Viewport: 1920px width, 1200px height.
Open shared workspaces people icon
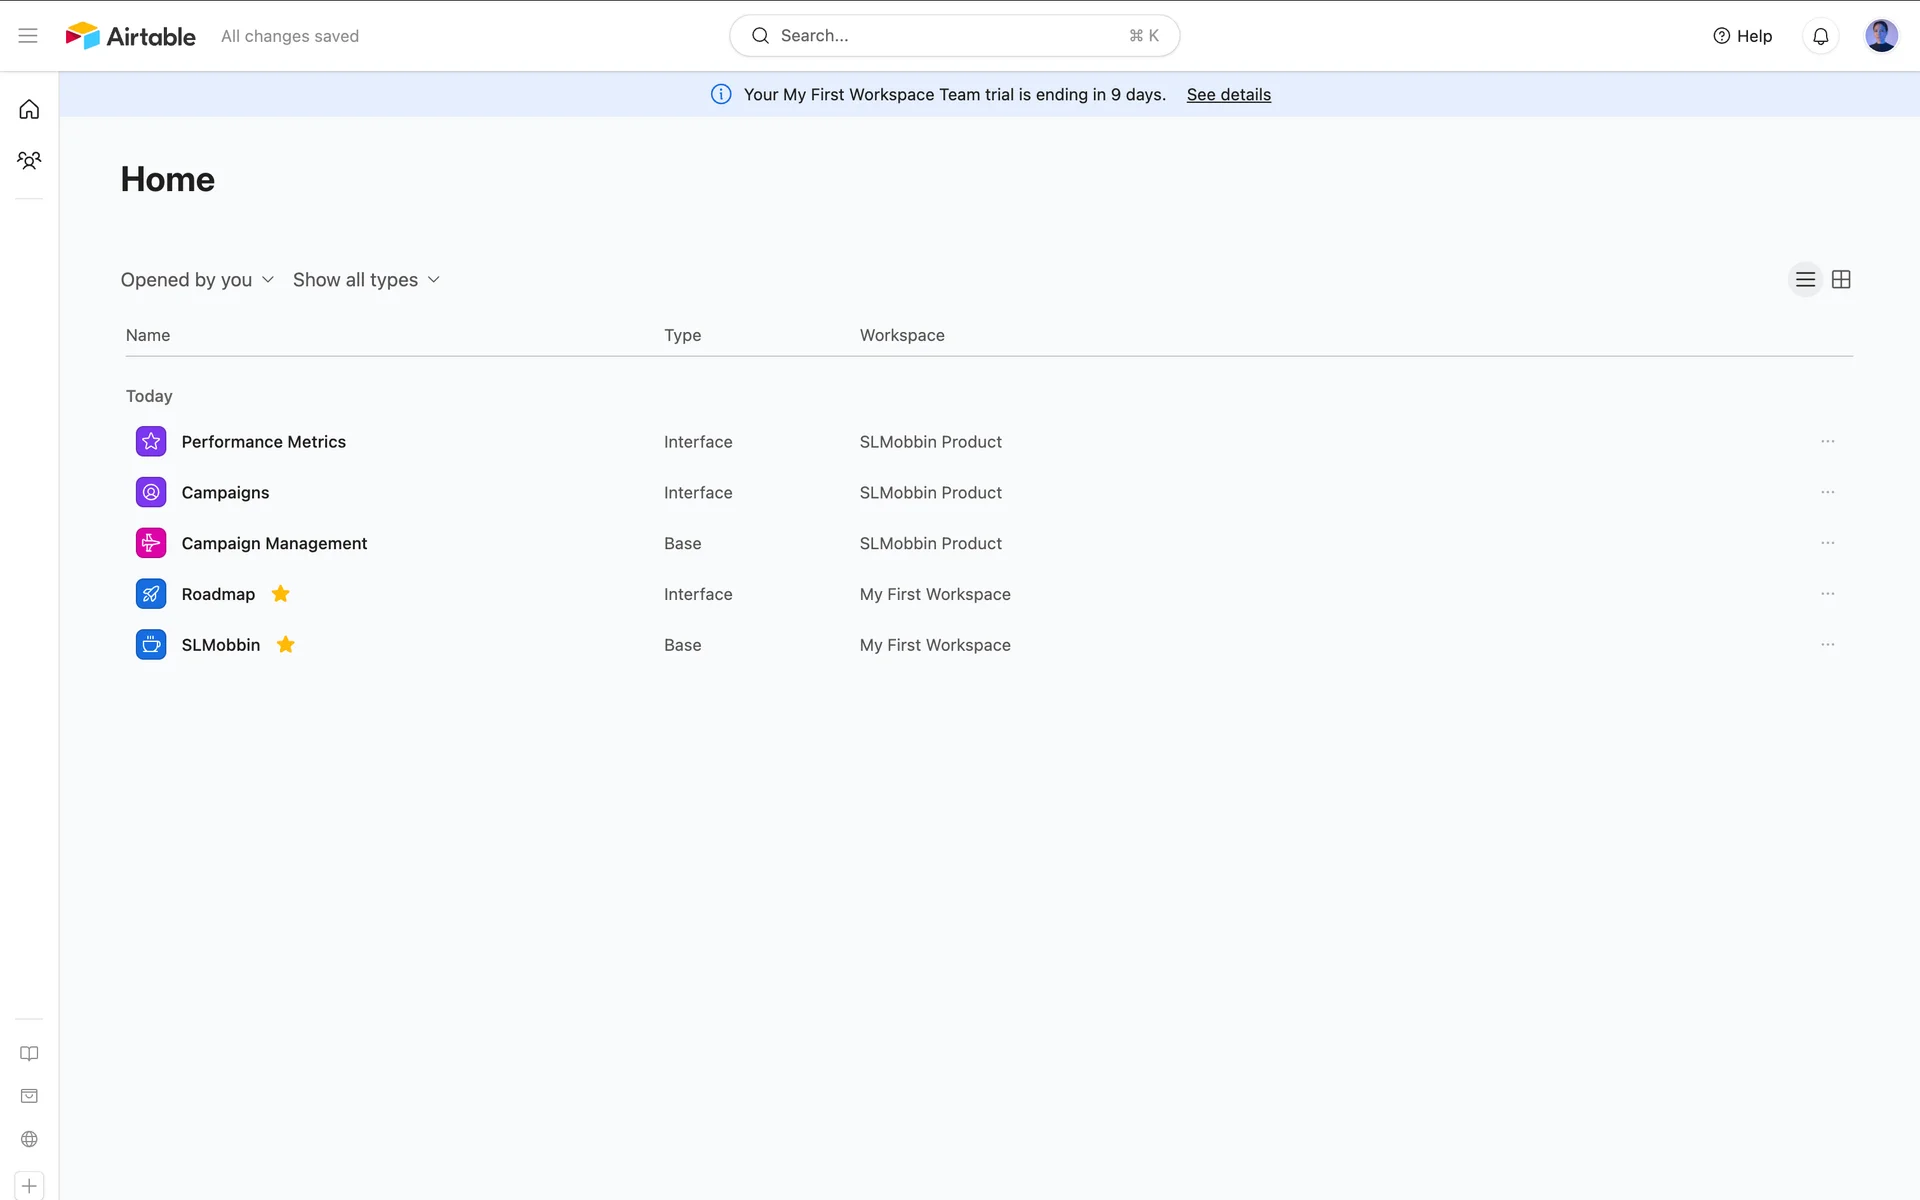[29, 160]
